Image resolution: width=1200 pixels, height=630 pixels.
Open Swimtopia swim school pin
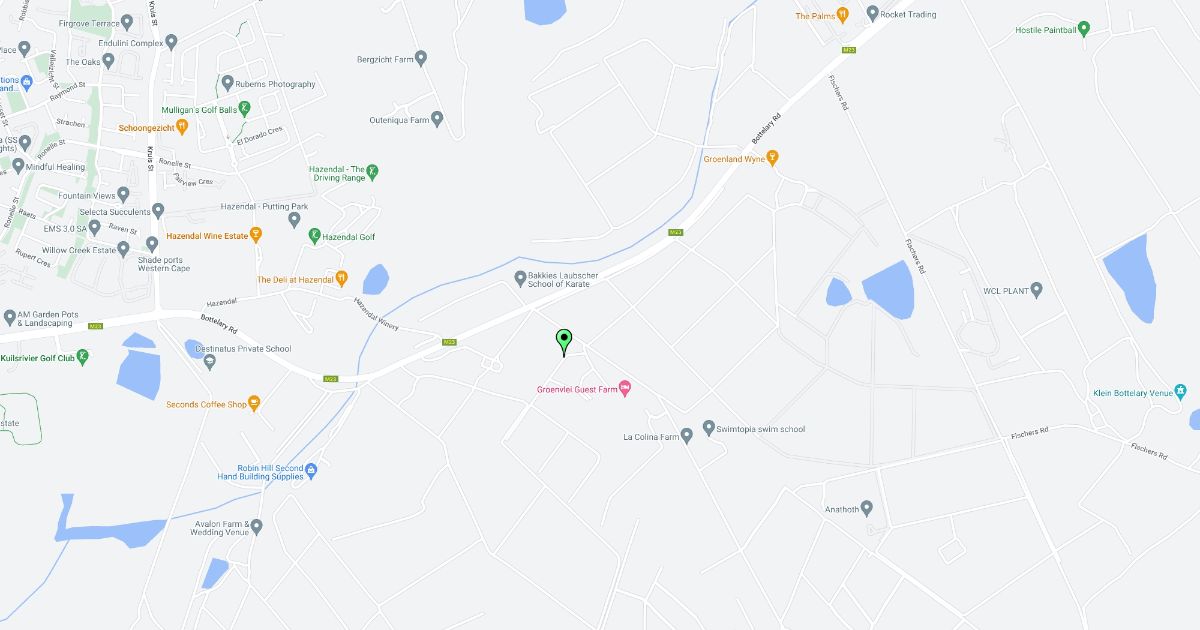coord(709,429)
